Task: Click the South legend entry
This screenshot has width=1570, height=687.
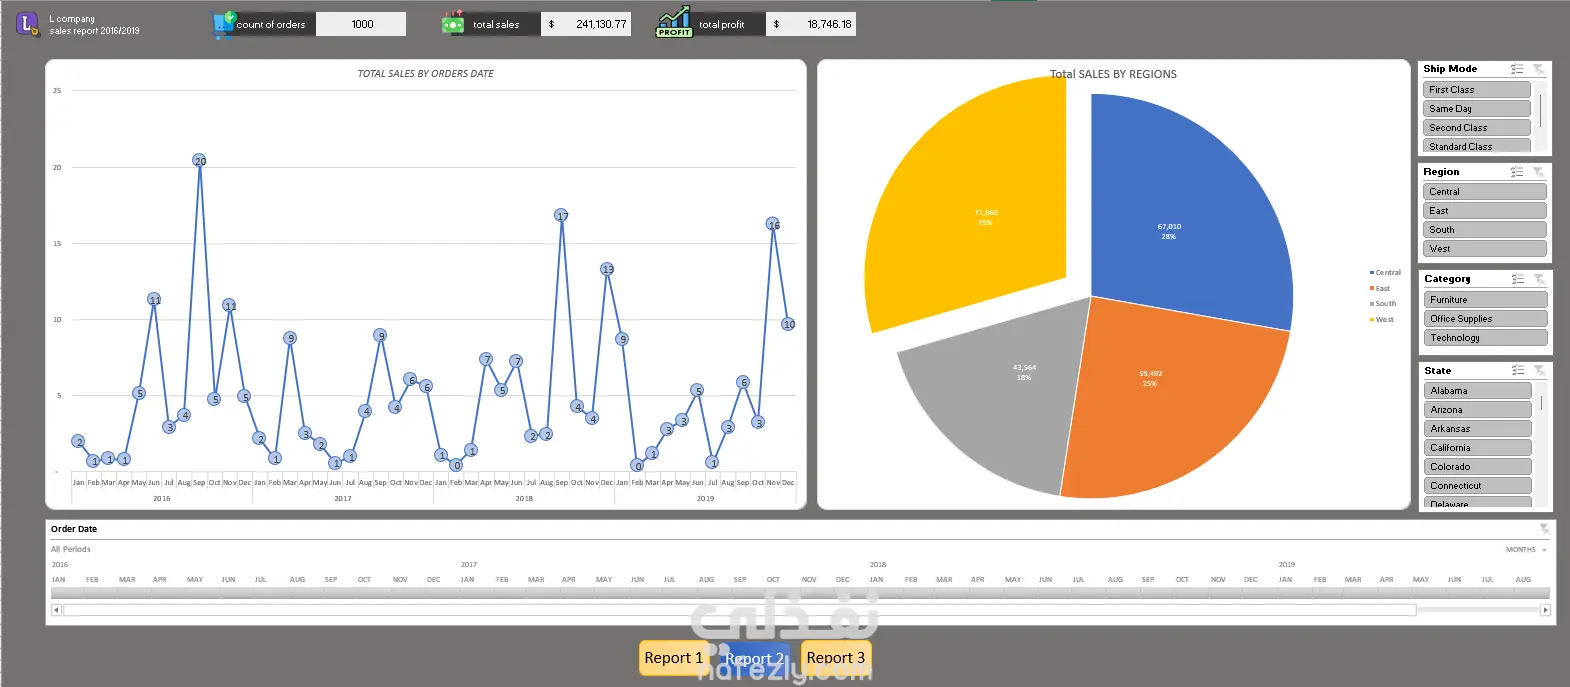Action: [x=1383, y=304]
